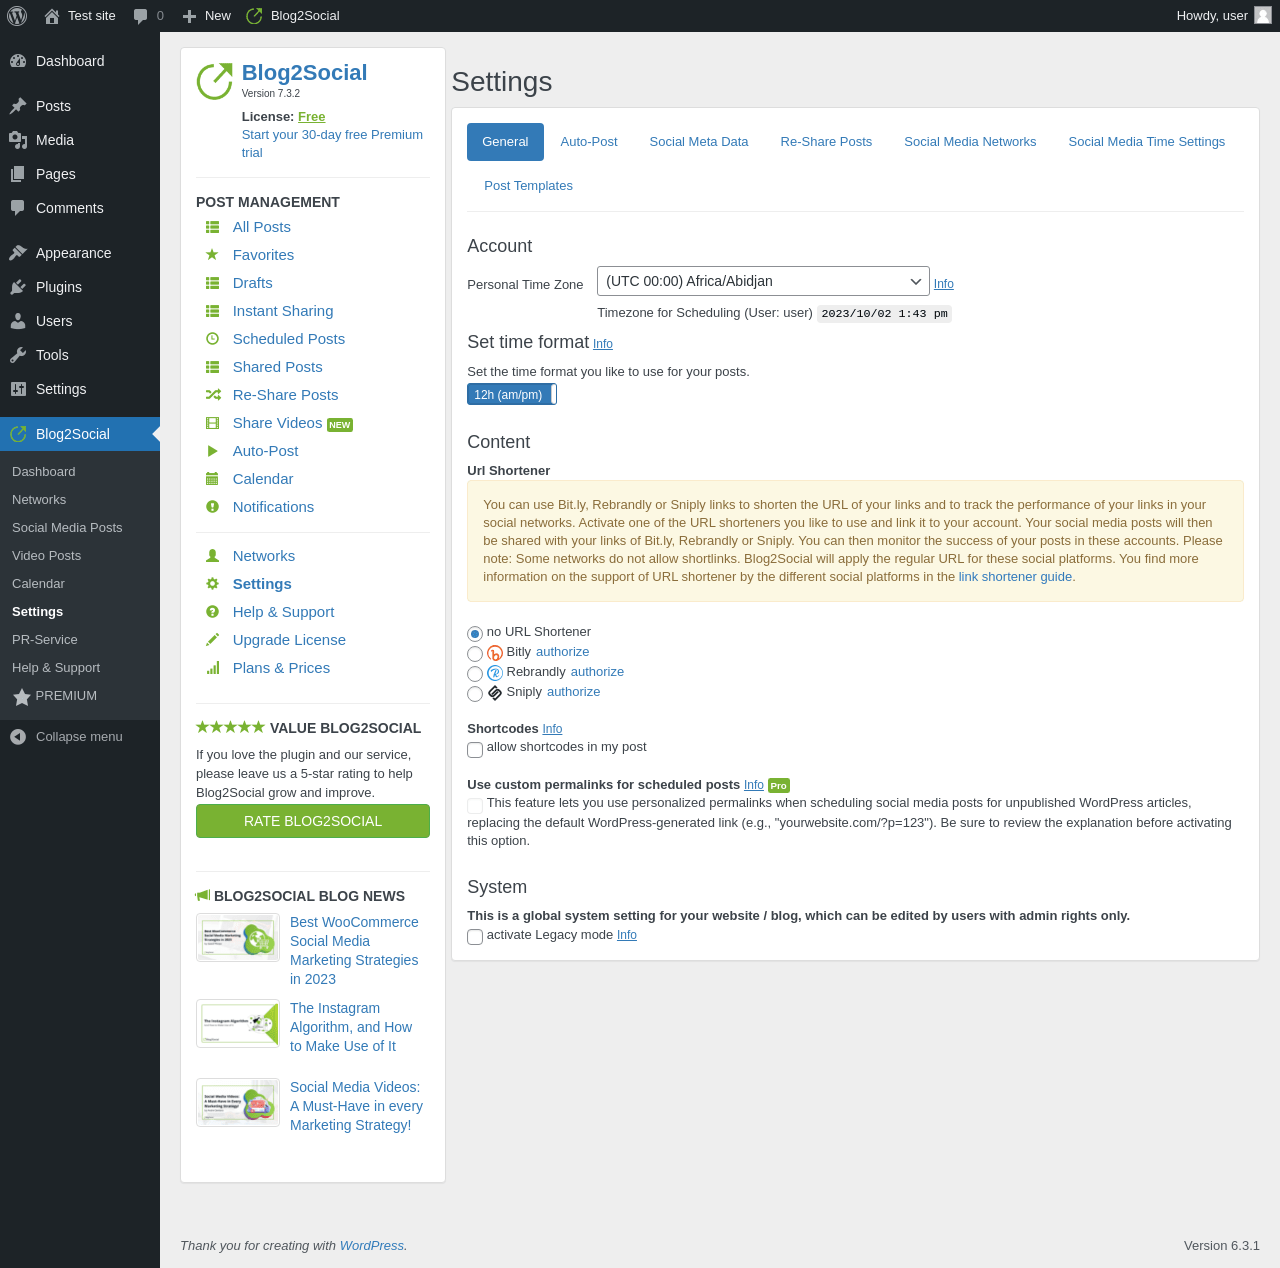Viewport: 1280px width, 1268px height.
Task: Select the Bitly radio button
Action: click(475, 654)
